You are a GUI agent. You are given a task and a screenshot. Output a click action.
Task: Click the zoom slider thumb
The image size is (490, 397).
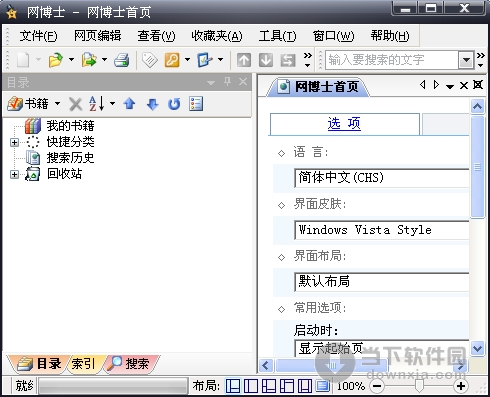tap(419, 386)
